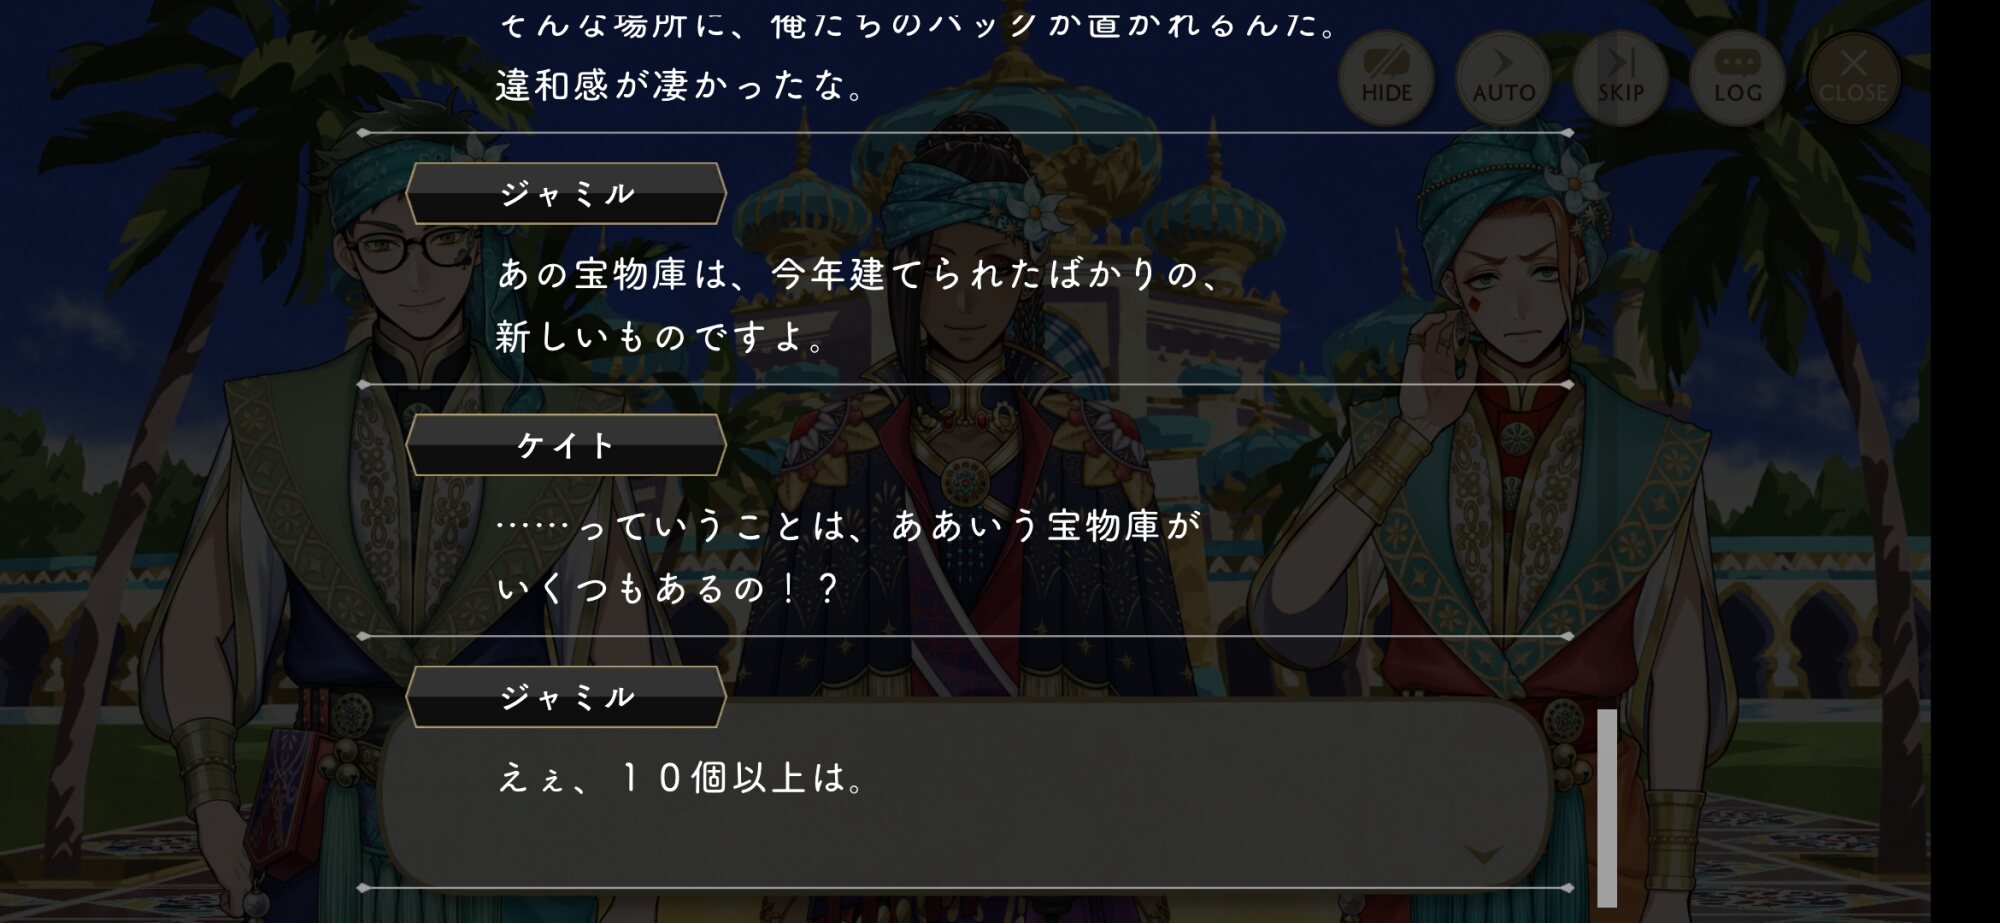Tap the HIDE icon to hide dialogue
The height and width of the screenshot is (923, 2000).
tap(1386, 77)
